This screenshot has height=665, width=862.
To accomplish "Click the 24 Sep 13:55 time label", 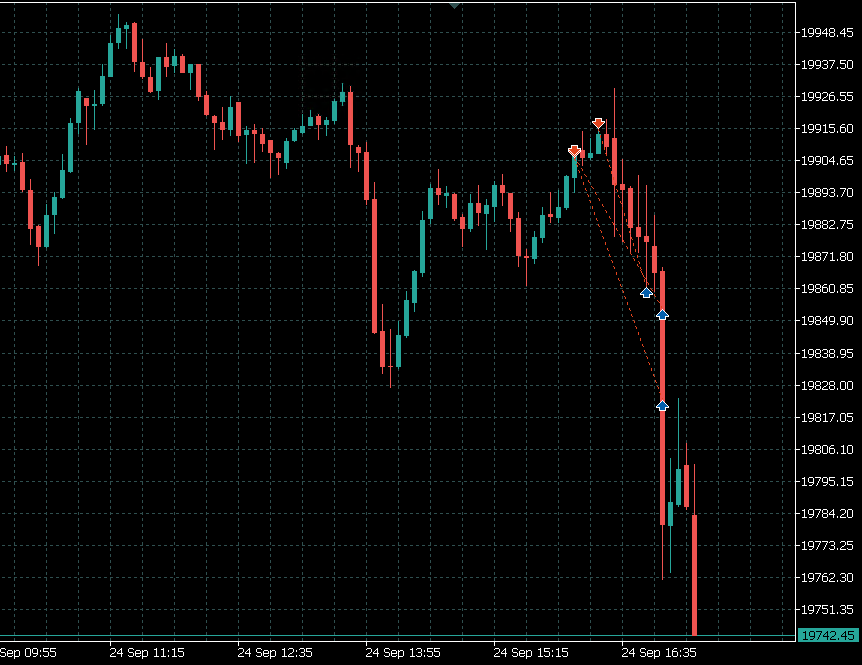I will pyautogui.click(x=403, y=653).
